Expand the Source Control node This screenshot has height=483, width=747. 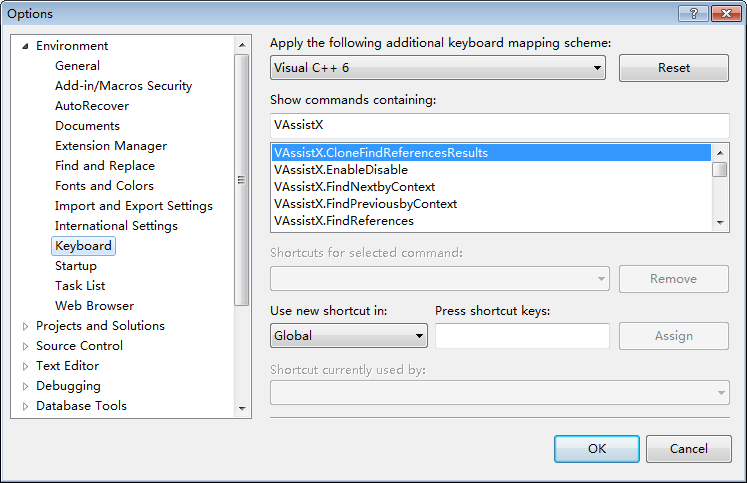point(26,346)
